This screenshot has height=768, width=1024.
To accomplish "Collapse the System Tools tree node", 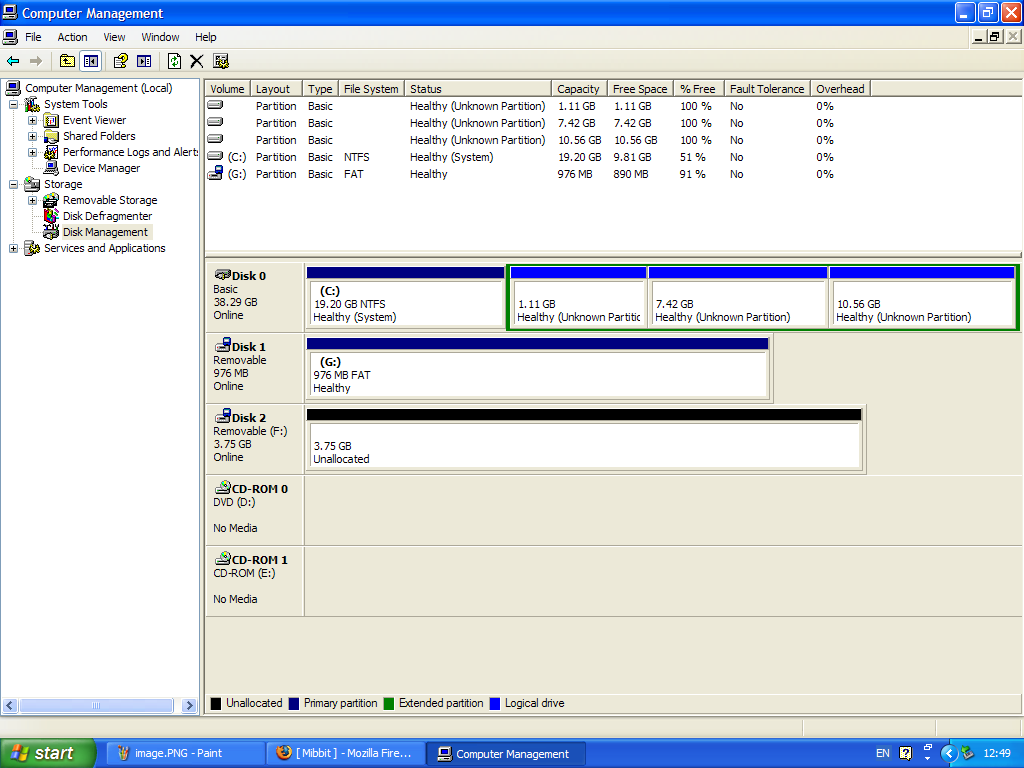I will point(14,104).
